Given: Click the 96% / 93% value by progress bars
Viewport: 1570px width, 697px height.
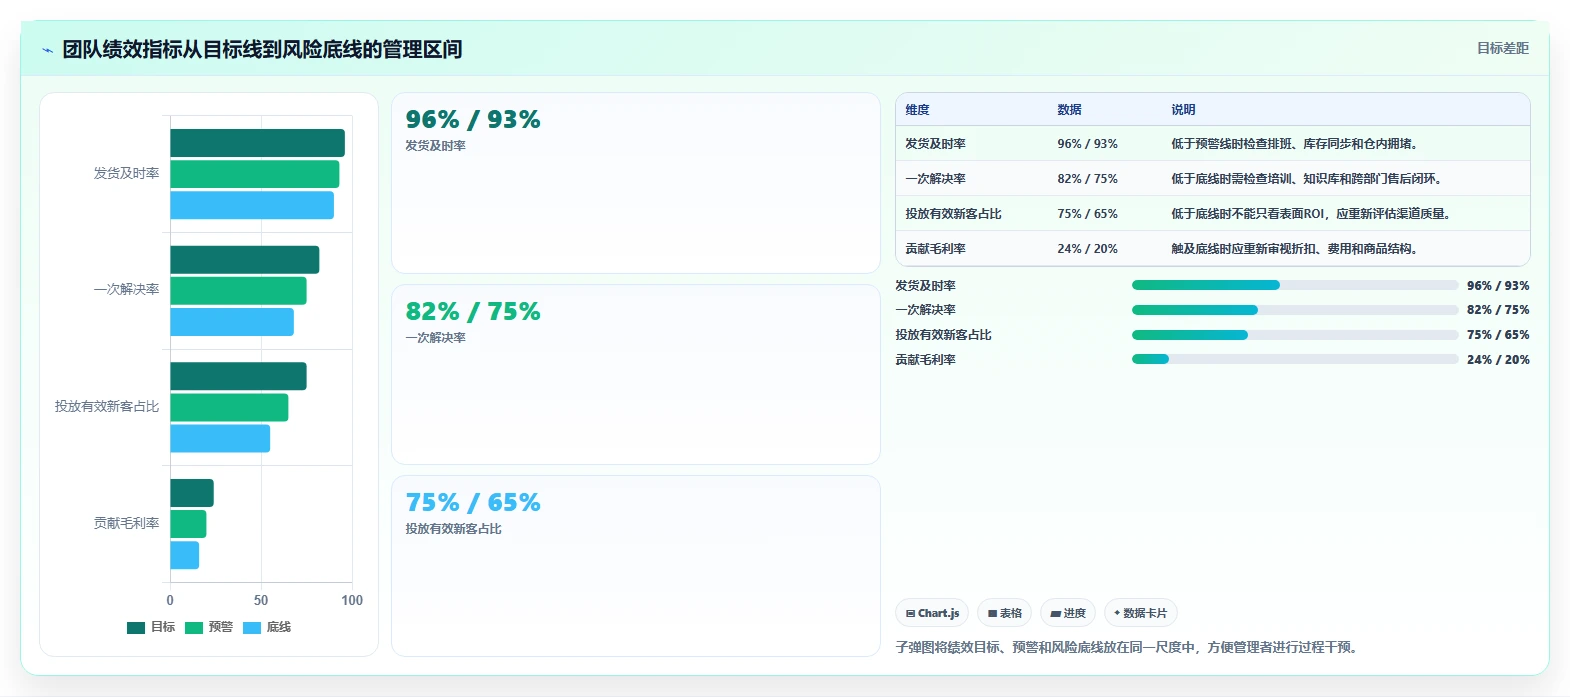Looking at the screenshot, I should (x=1498, y=285).
